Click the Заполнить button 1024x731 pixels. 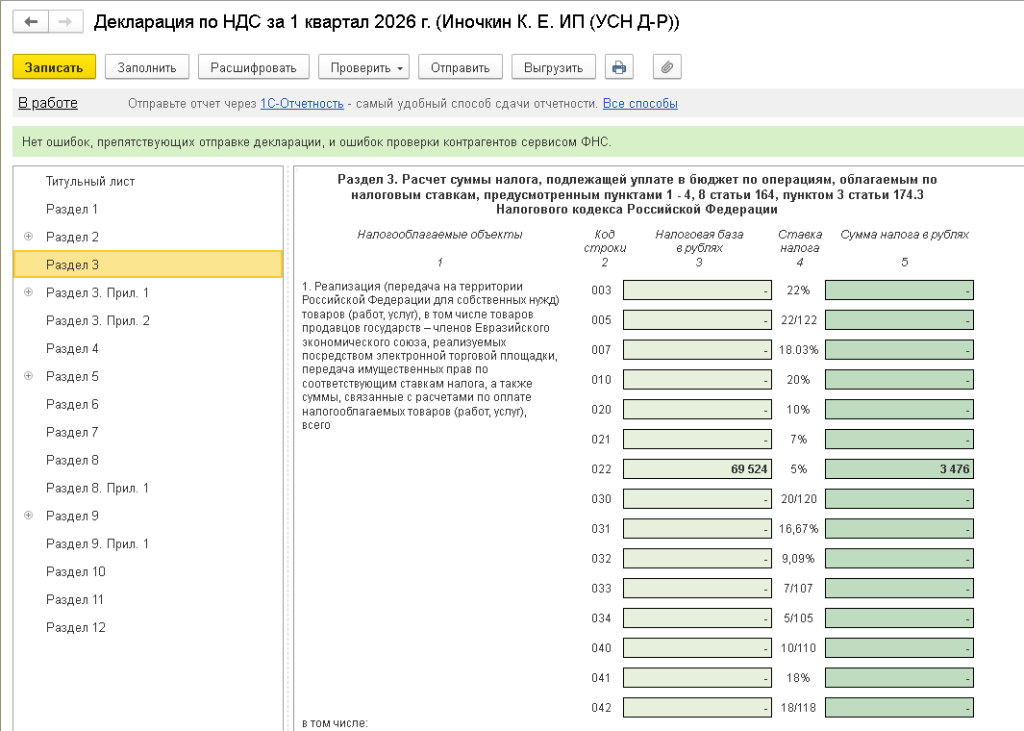[147, 67]
